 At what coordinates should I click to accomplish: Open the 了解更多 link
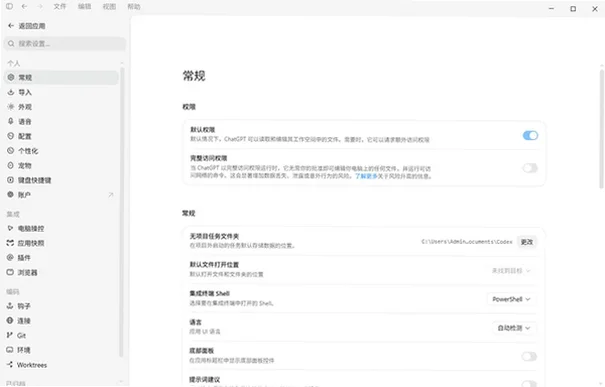[366, 176]
